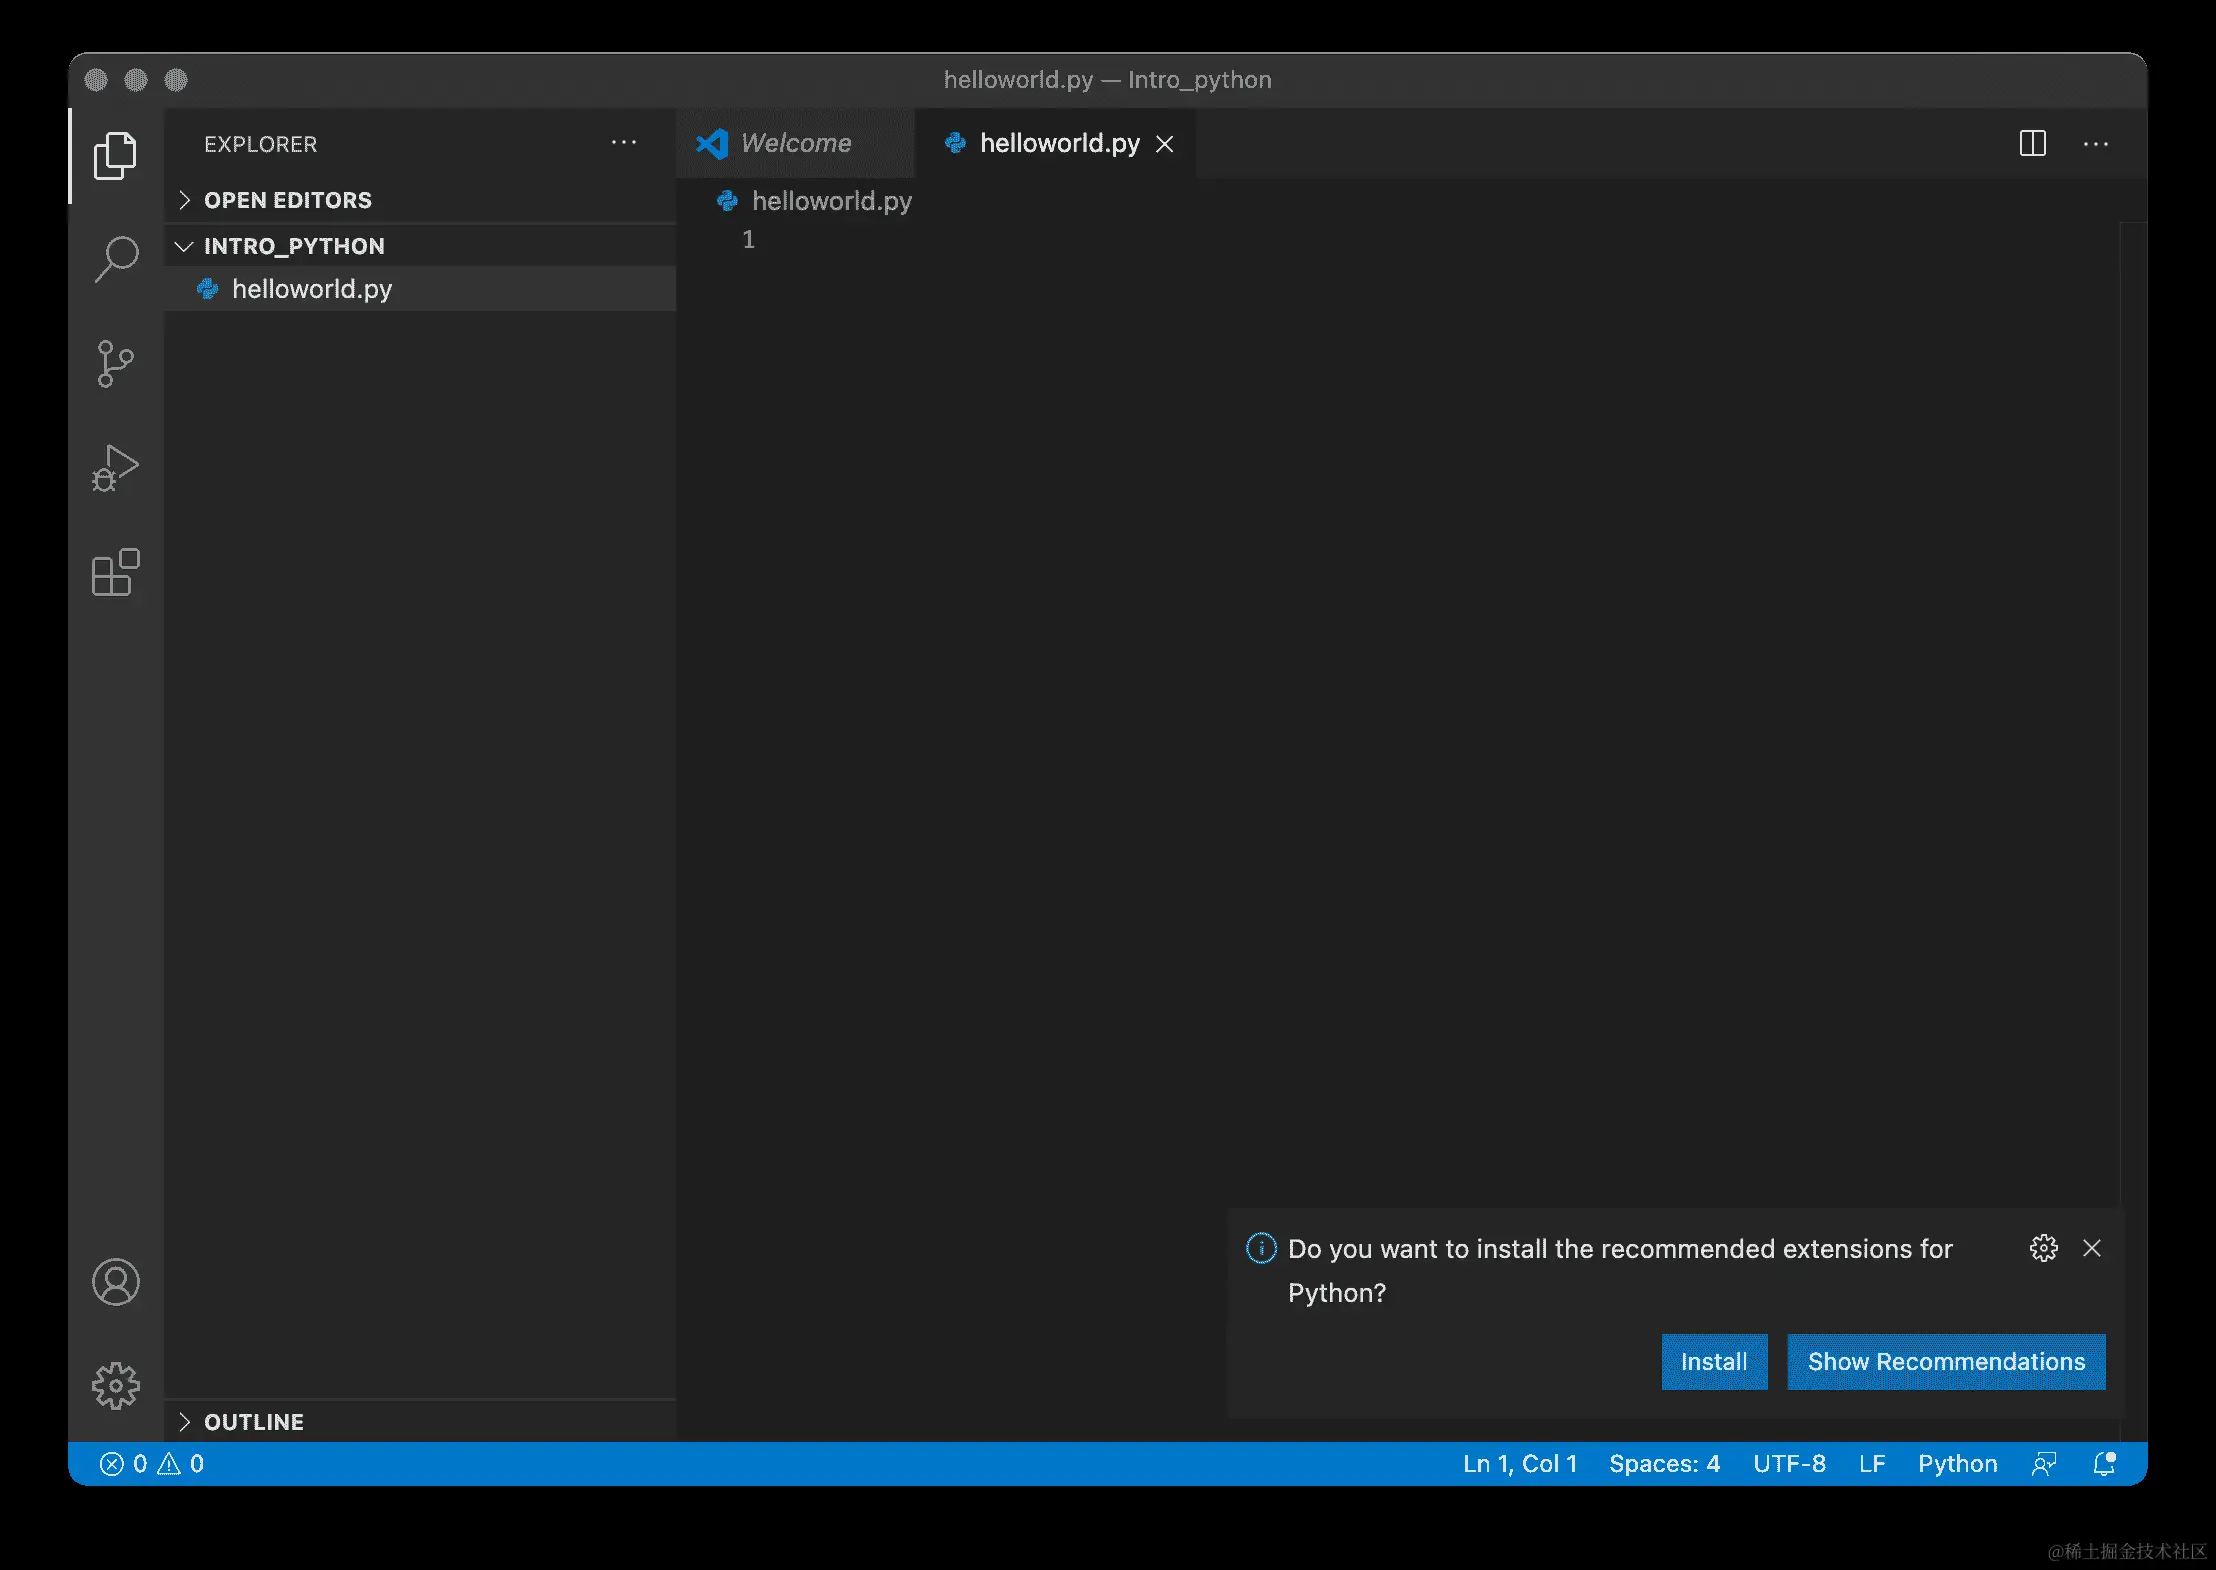2216x1570 pixels.
Task: Split the editor to the right
Action: [2032, 144]
